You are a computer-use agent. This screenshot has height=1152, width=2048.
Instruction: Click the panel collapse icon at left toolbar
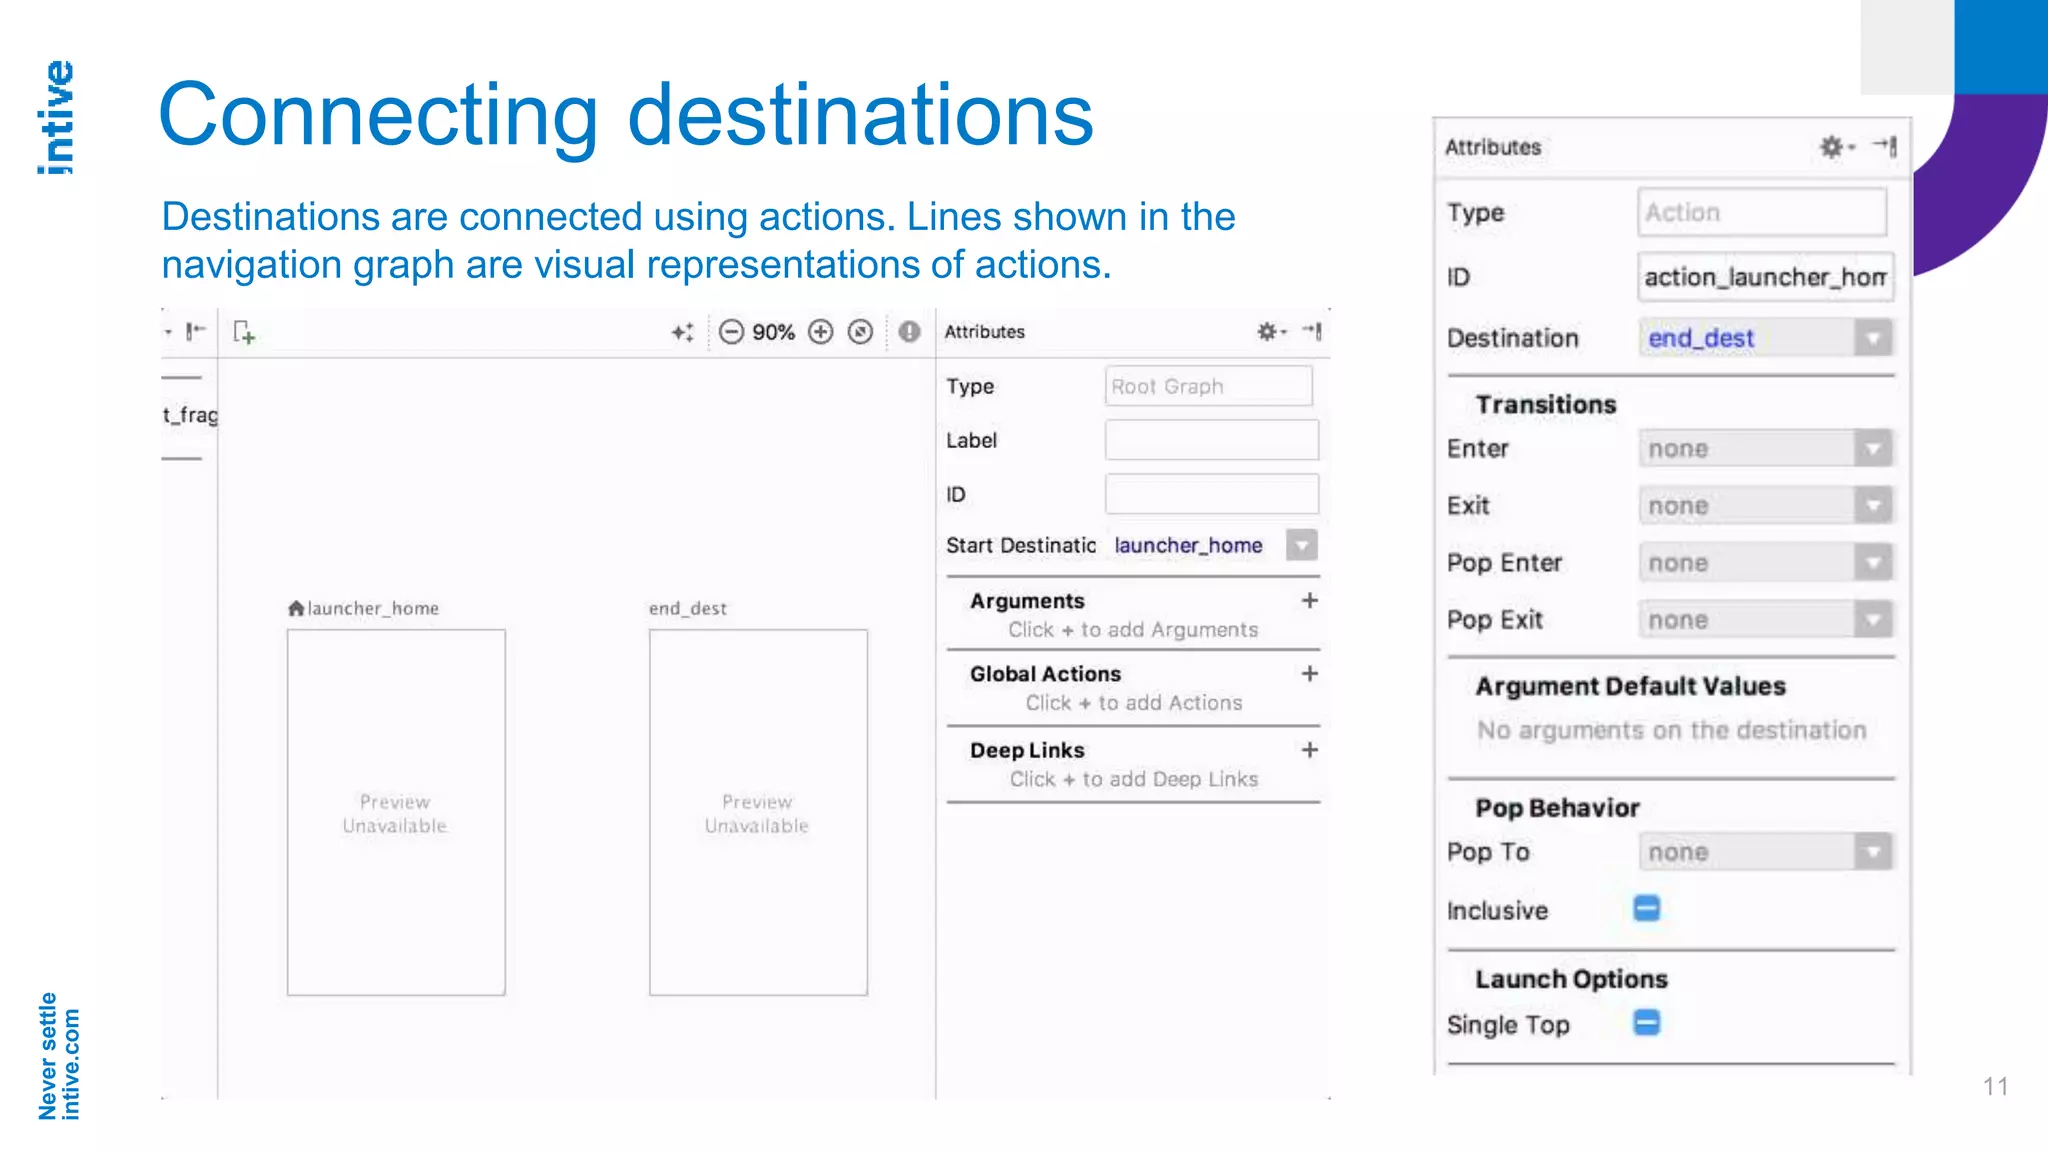[x=195, y=330]
